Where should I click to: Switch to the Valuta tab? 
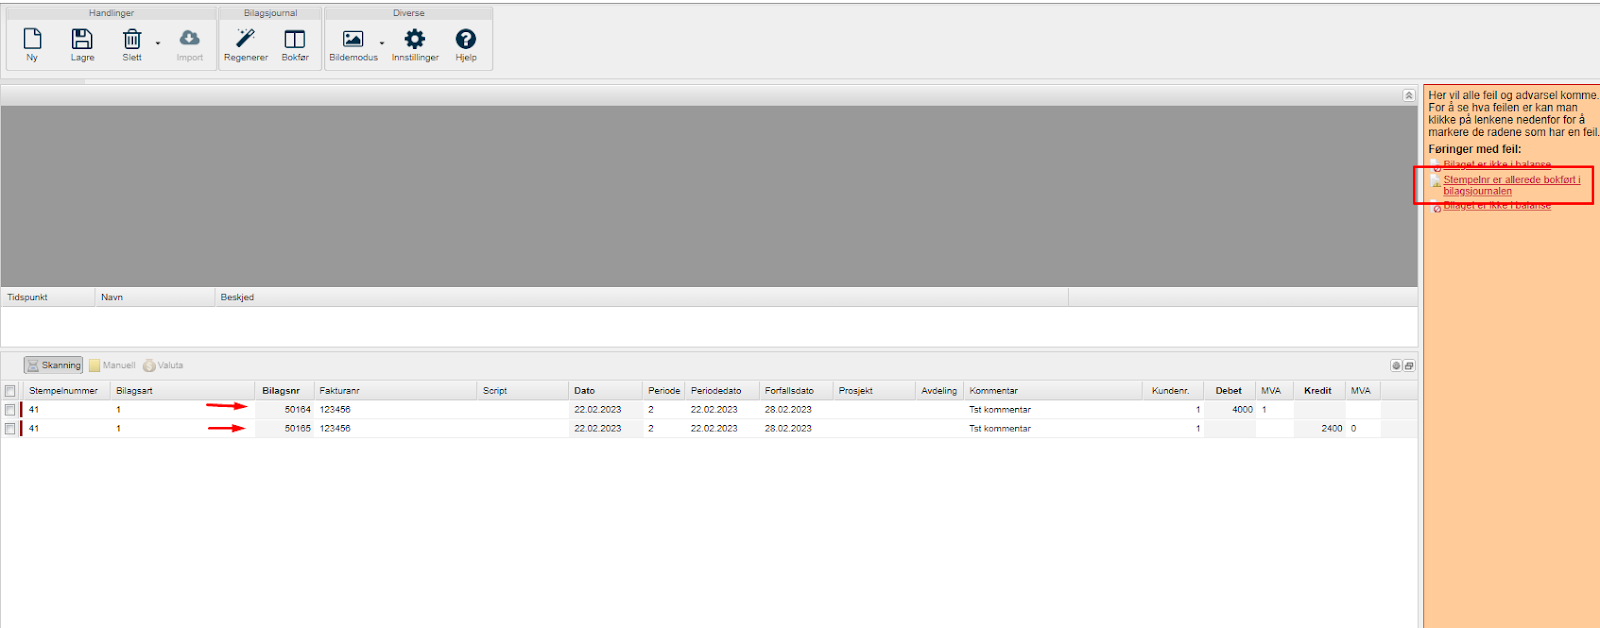click(164, 366)
